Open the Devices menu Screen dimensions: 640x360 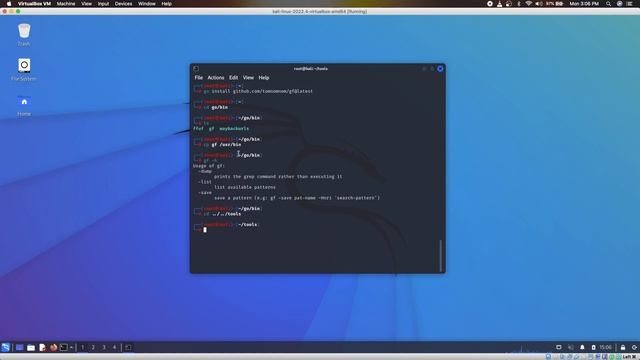123,4
